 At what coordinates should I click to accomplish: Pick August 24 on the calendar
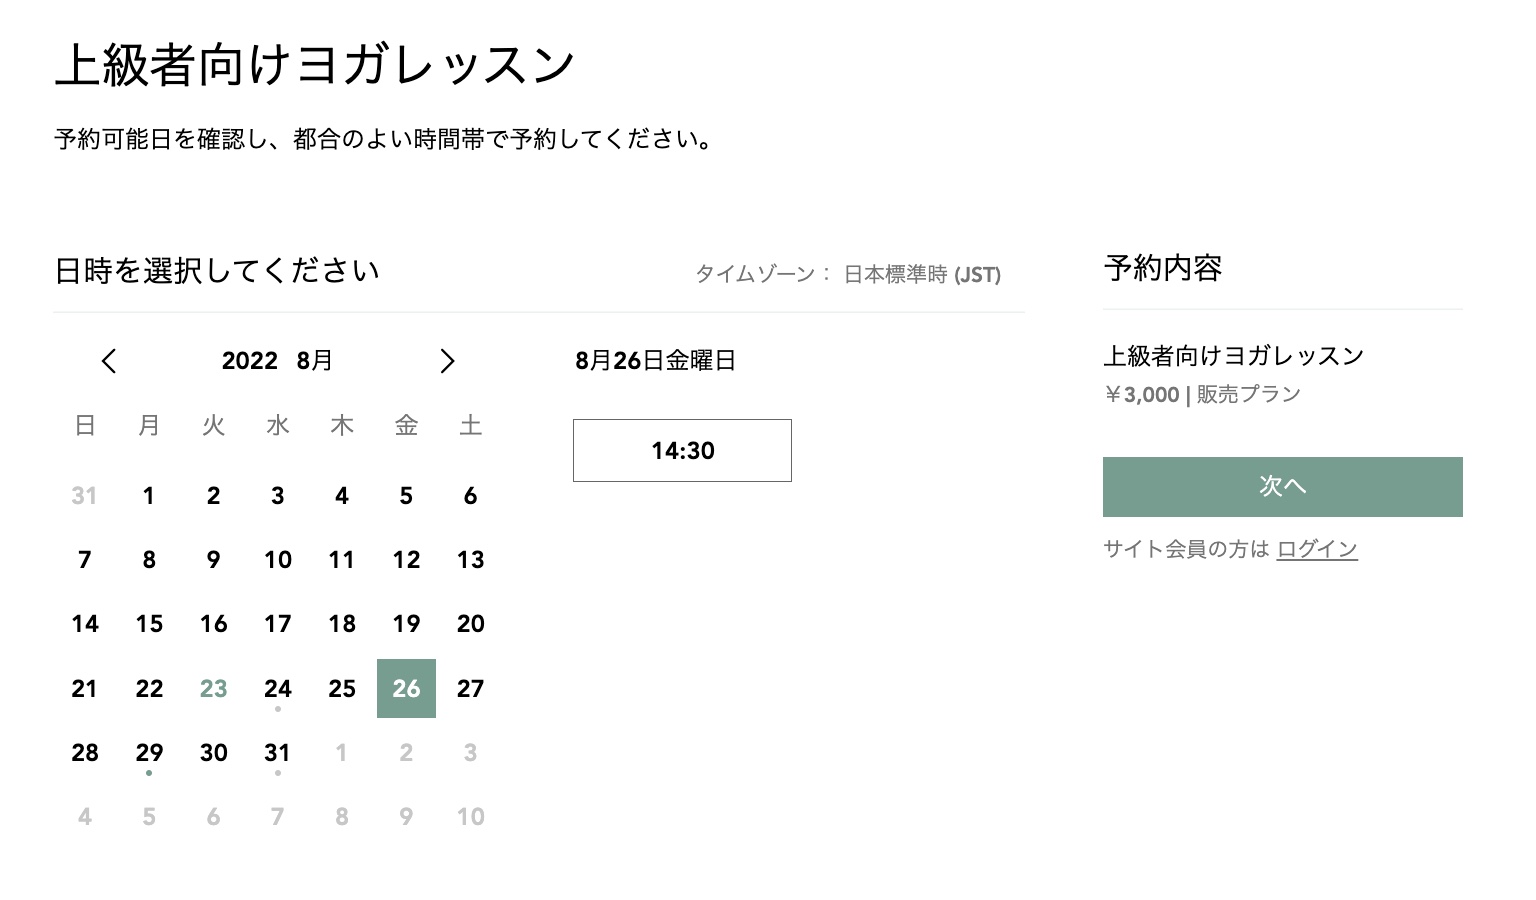277,689
